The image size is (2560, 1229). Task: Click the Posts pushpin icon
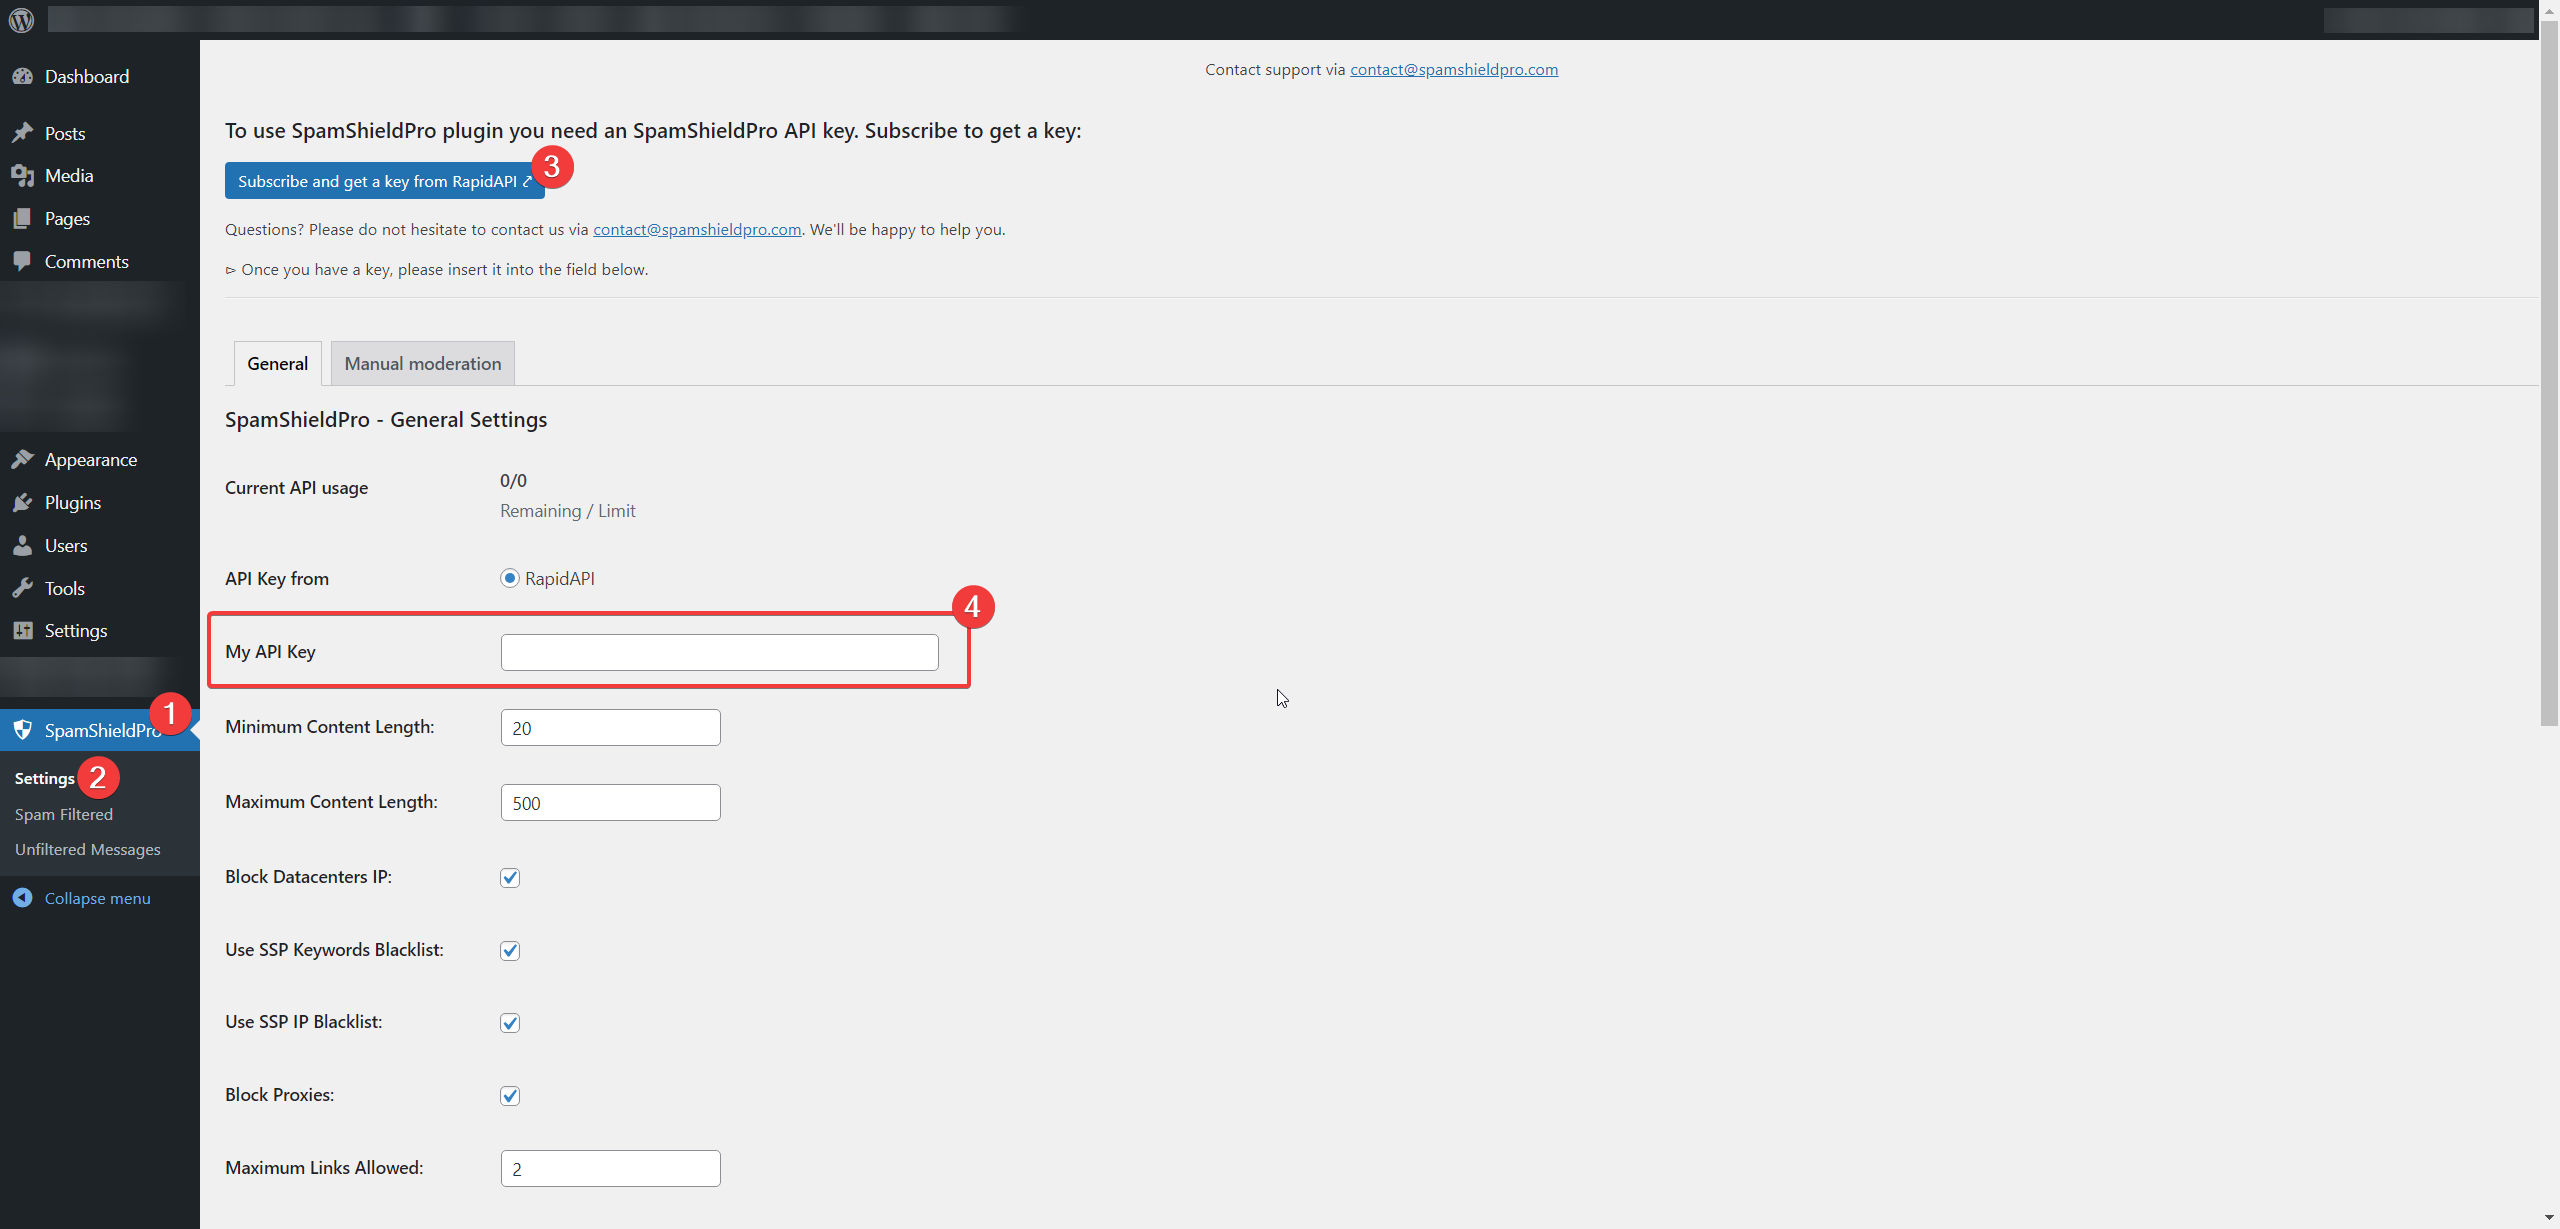click(x=22, y=133)
